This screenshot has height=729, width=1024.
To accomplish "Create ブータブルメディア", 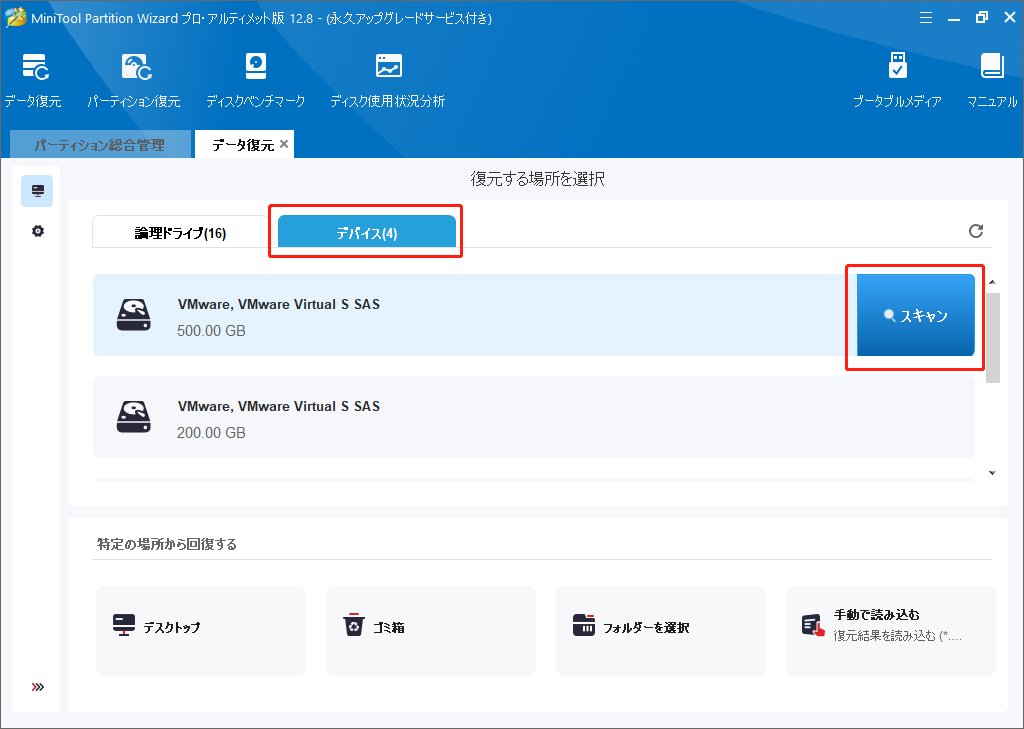I will coord(897,80).
